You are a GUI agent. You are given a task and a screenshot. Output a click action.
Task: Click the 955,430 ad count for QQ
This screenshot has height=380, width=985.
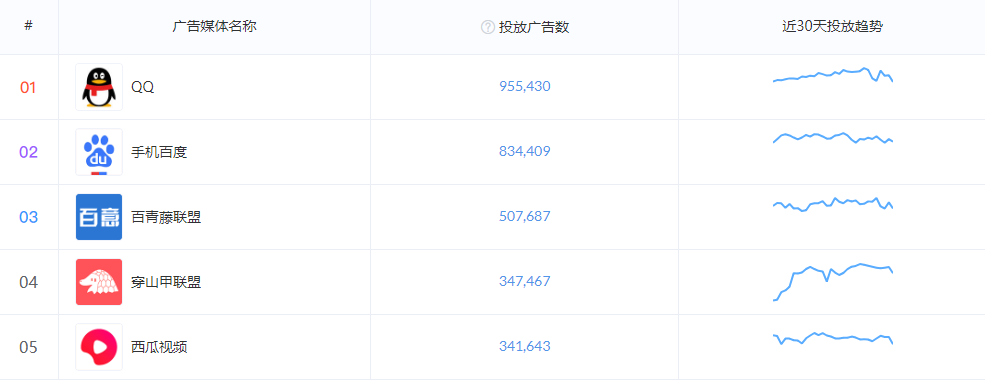click(x=525, y=87)
